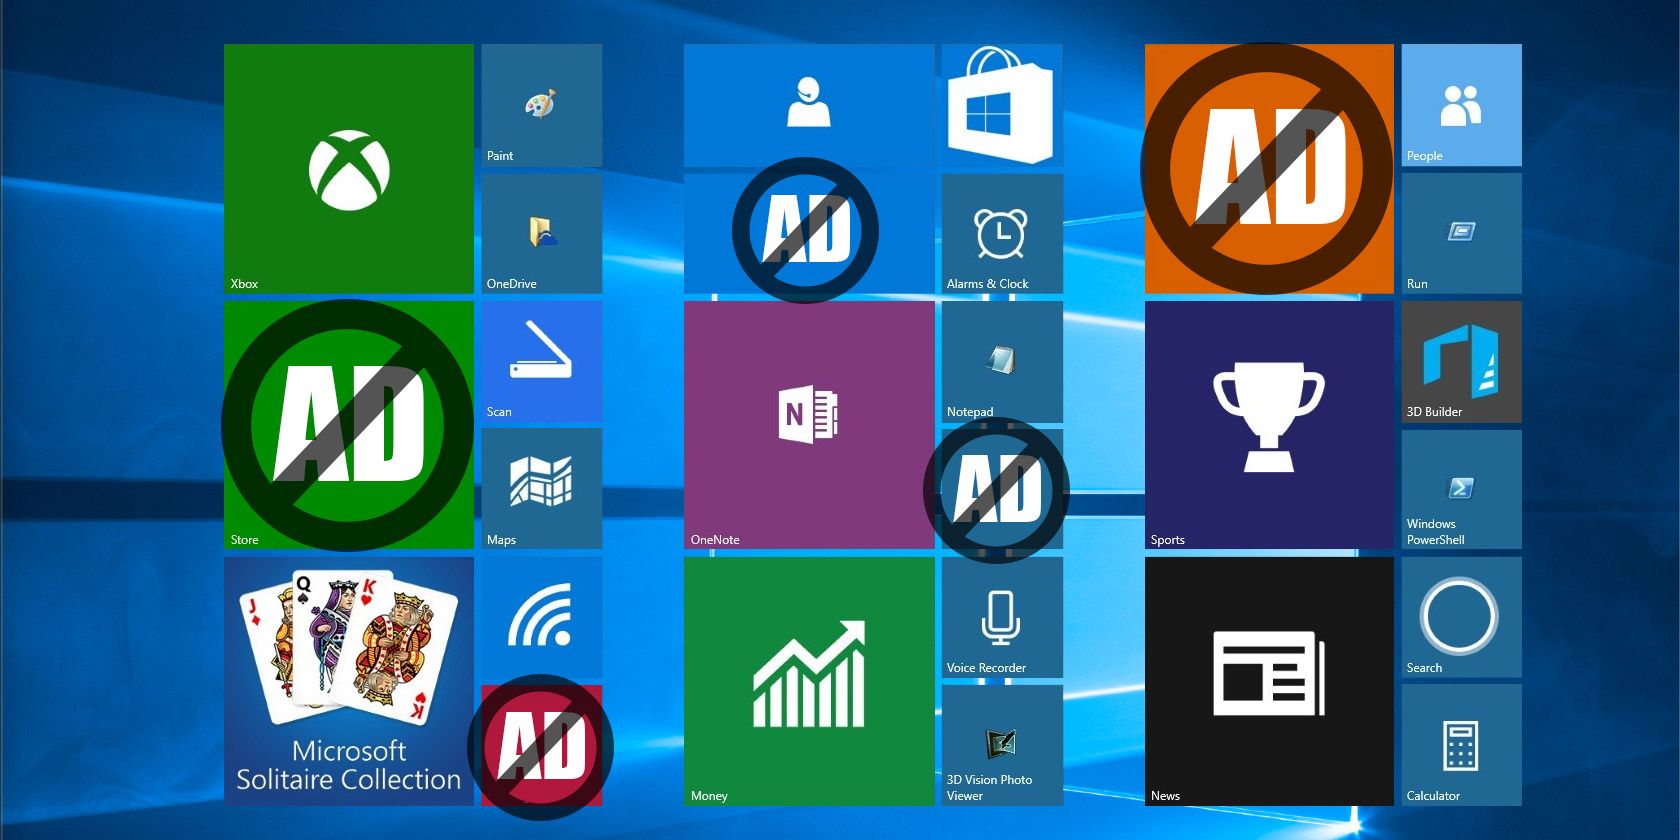The height and width of the screenshot is (840, 1680).
Task: Open Windows PowerShell tile
Action: tap(1462, 489)
